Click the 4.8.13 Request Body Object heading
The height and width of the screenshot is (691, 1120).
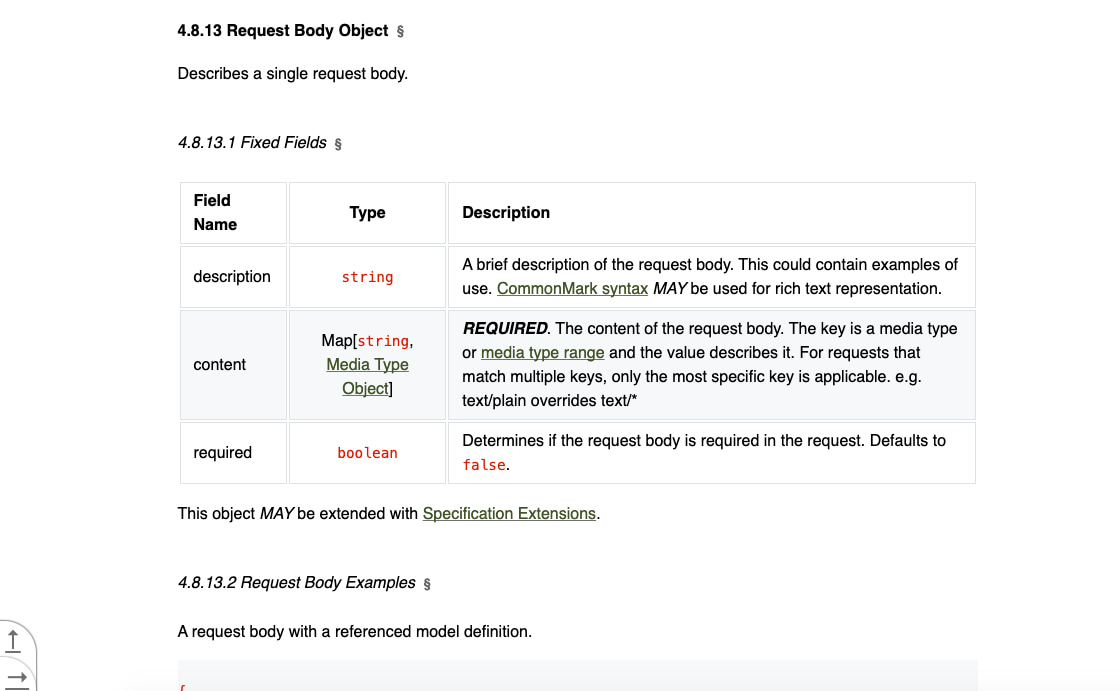[x=282, y=31]
